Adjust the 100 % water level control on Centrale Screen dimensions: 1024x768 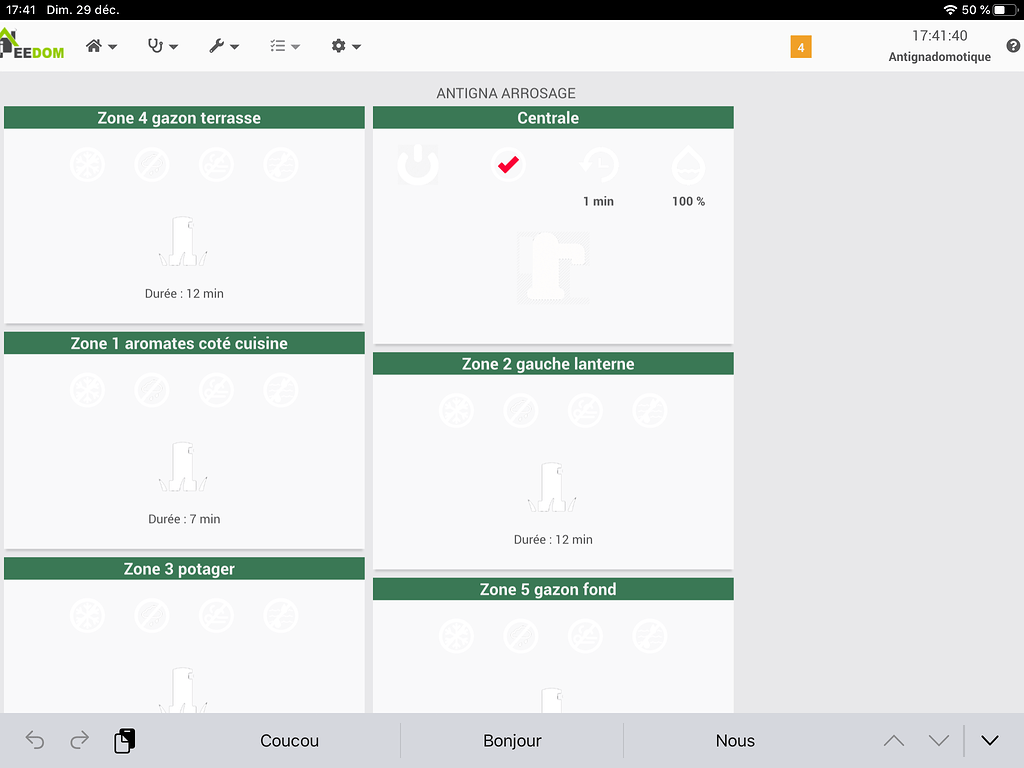coord(688,165)
